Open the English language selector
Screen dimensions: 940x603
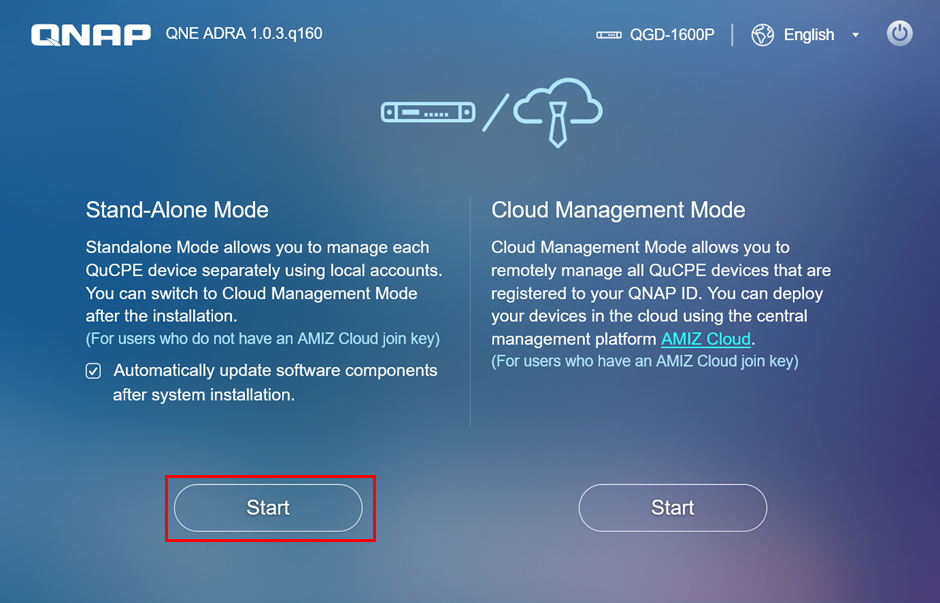coord(809,35)
